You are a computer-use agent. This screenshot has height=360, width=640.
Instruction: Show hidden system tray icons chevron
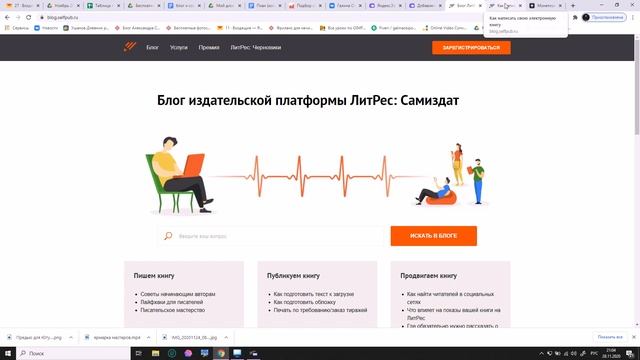point(541,353)
